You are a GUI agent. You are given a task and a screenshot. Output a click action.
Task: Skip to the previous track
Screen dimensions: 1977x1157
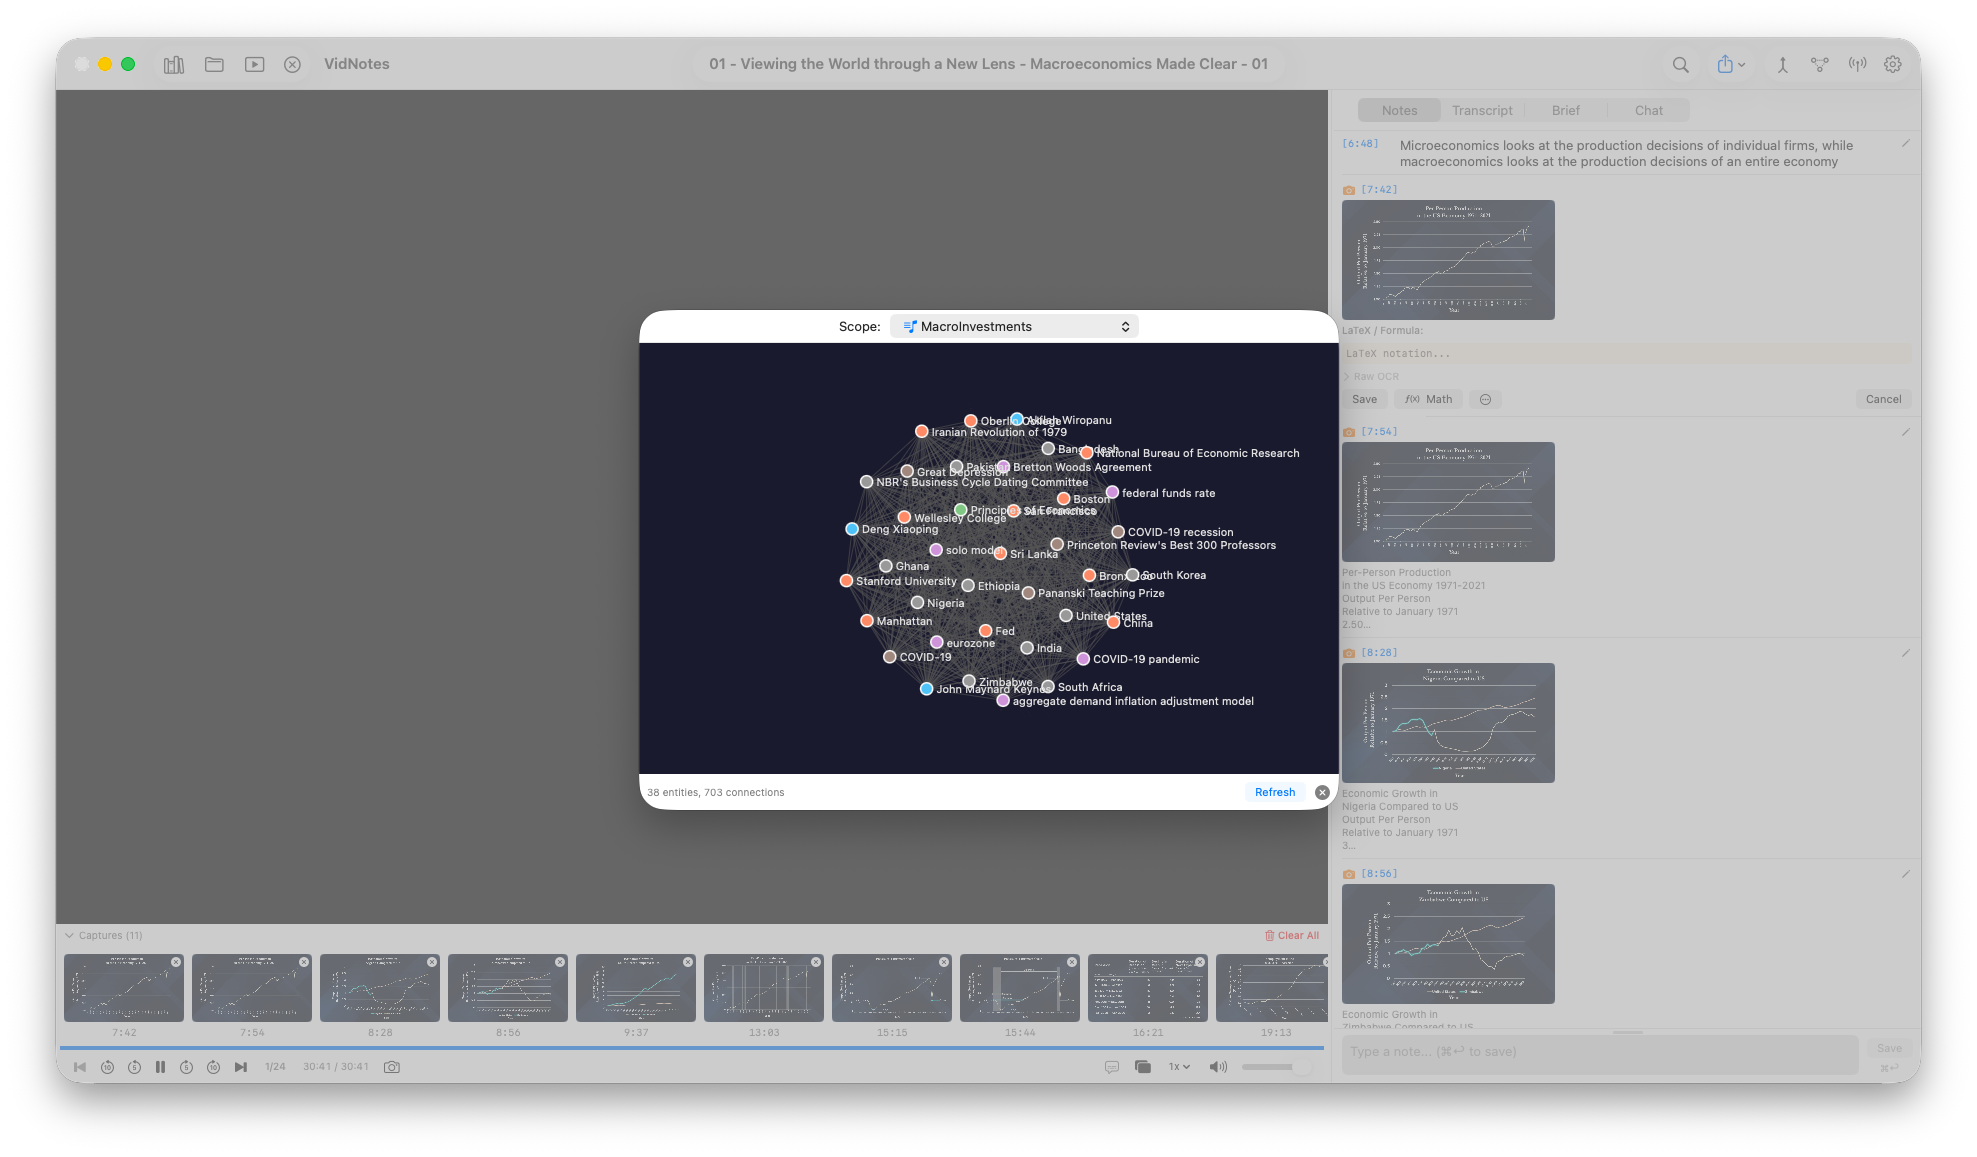[80, 1067]
